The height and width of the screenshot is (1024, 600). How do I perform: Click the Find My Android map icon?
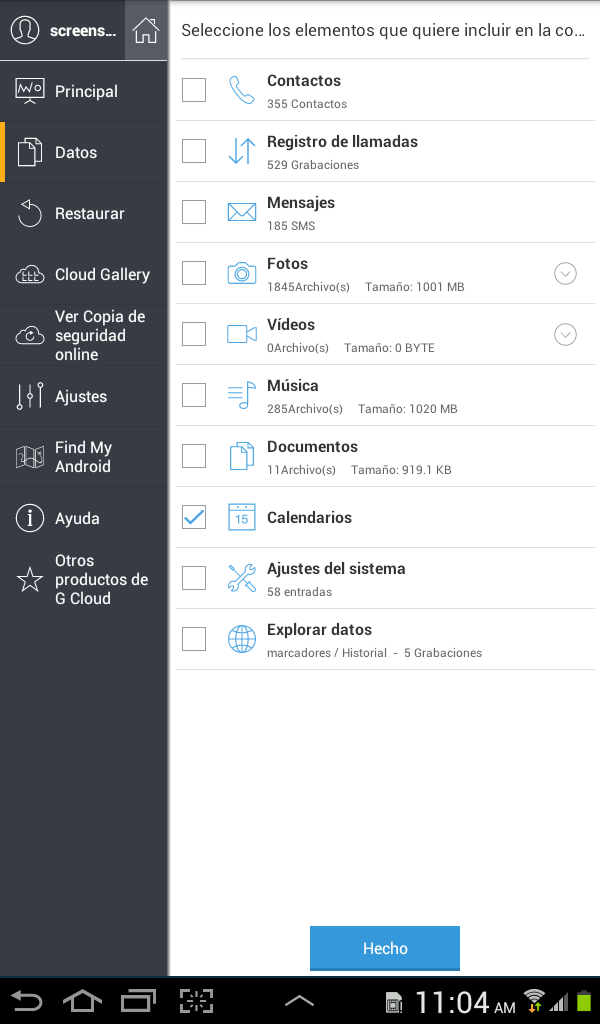29,457
